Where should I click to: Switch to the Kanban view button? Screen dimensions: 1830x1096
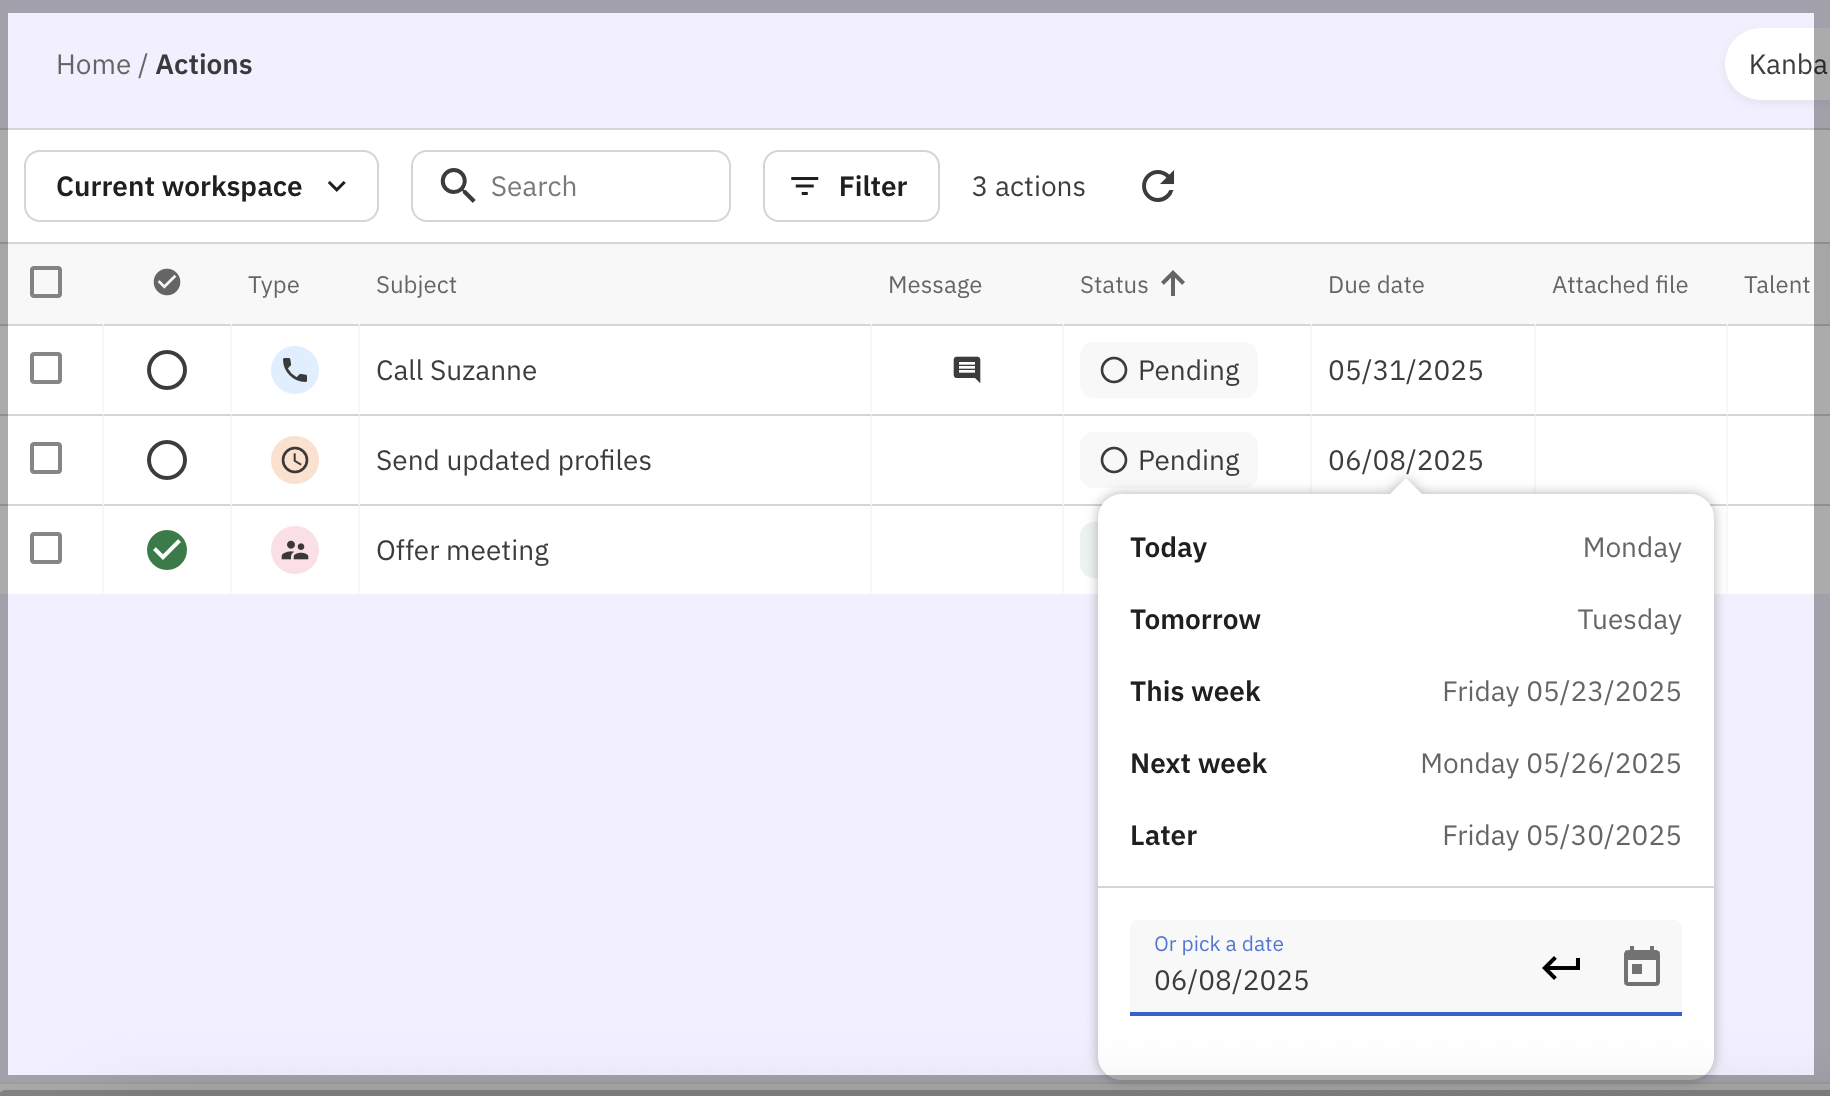point(1779,65)
